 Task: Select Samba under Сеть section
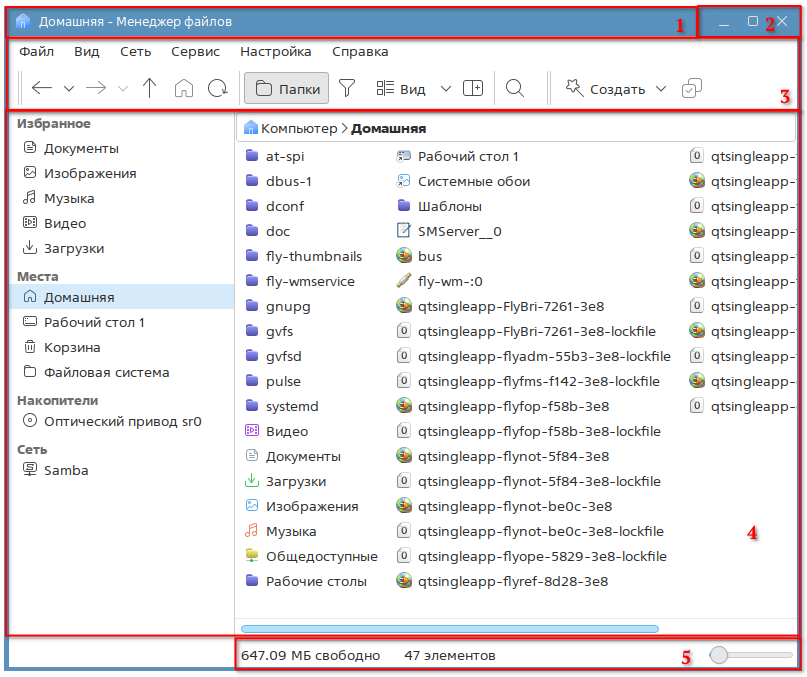(x=65, y=470)
